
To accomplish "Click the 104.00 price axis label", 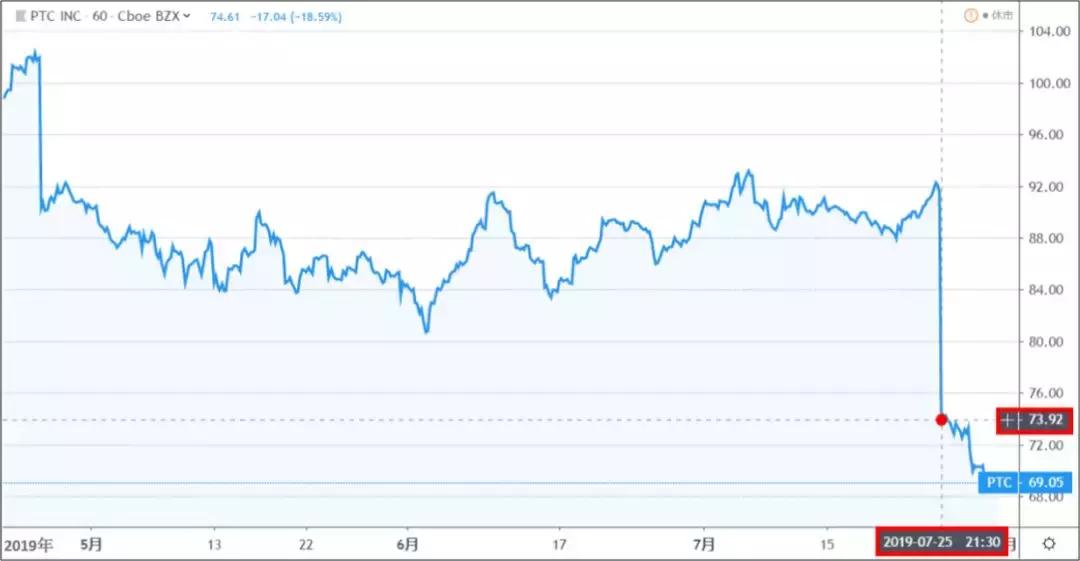I will 1050,32.
